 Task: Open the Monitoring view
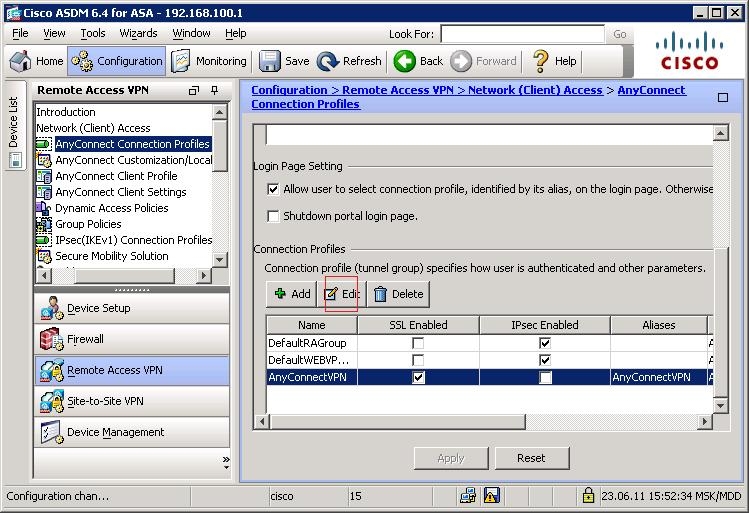pos(209,61)
